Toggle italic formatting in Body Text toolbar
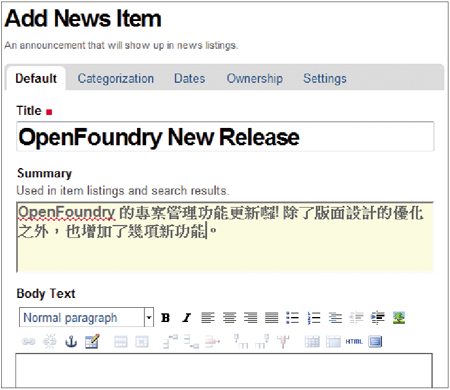This screenshot has height=390, width=450. tap(186, 318)
